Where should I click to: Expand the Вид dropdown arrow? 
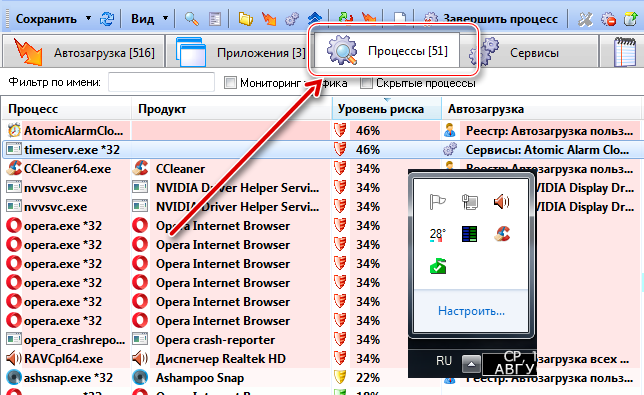click(166, 19)
